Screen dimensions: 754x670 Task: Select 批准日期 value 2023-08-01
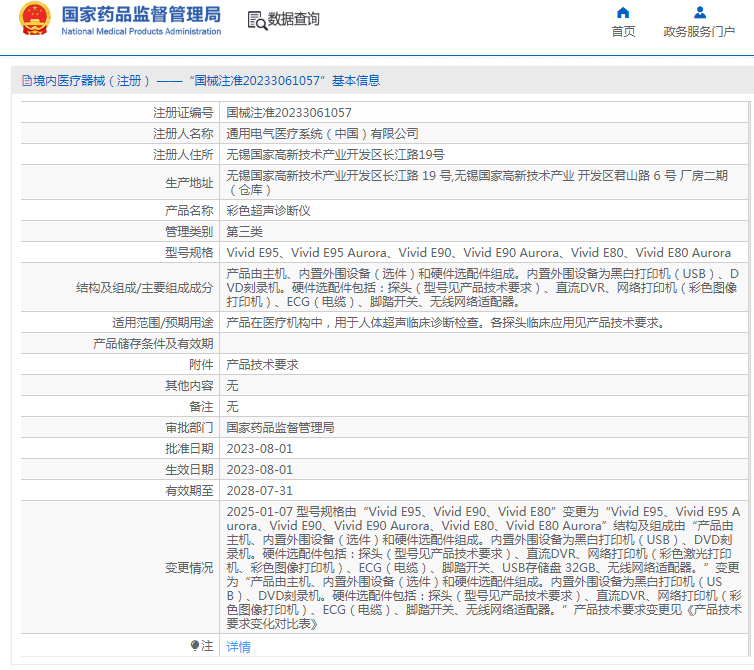[260, 449]
